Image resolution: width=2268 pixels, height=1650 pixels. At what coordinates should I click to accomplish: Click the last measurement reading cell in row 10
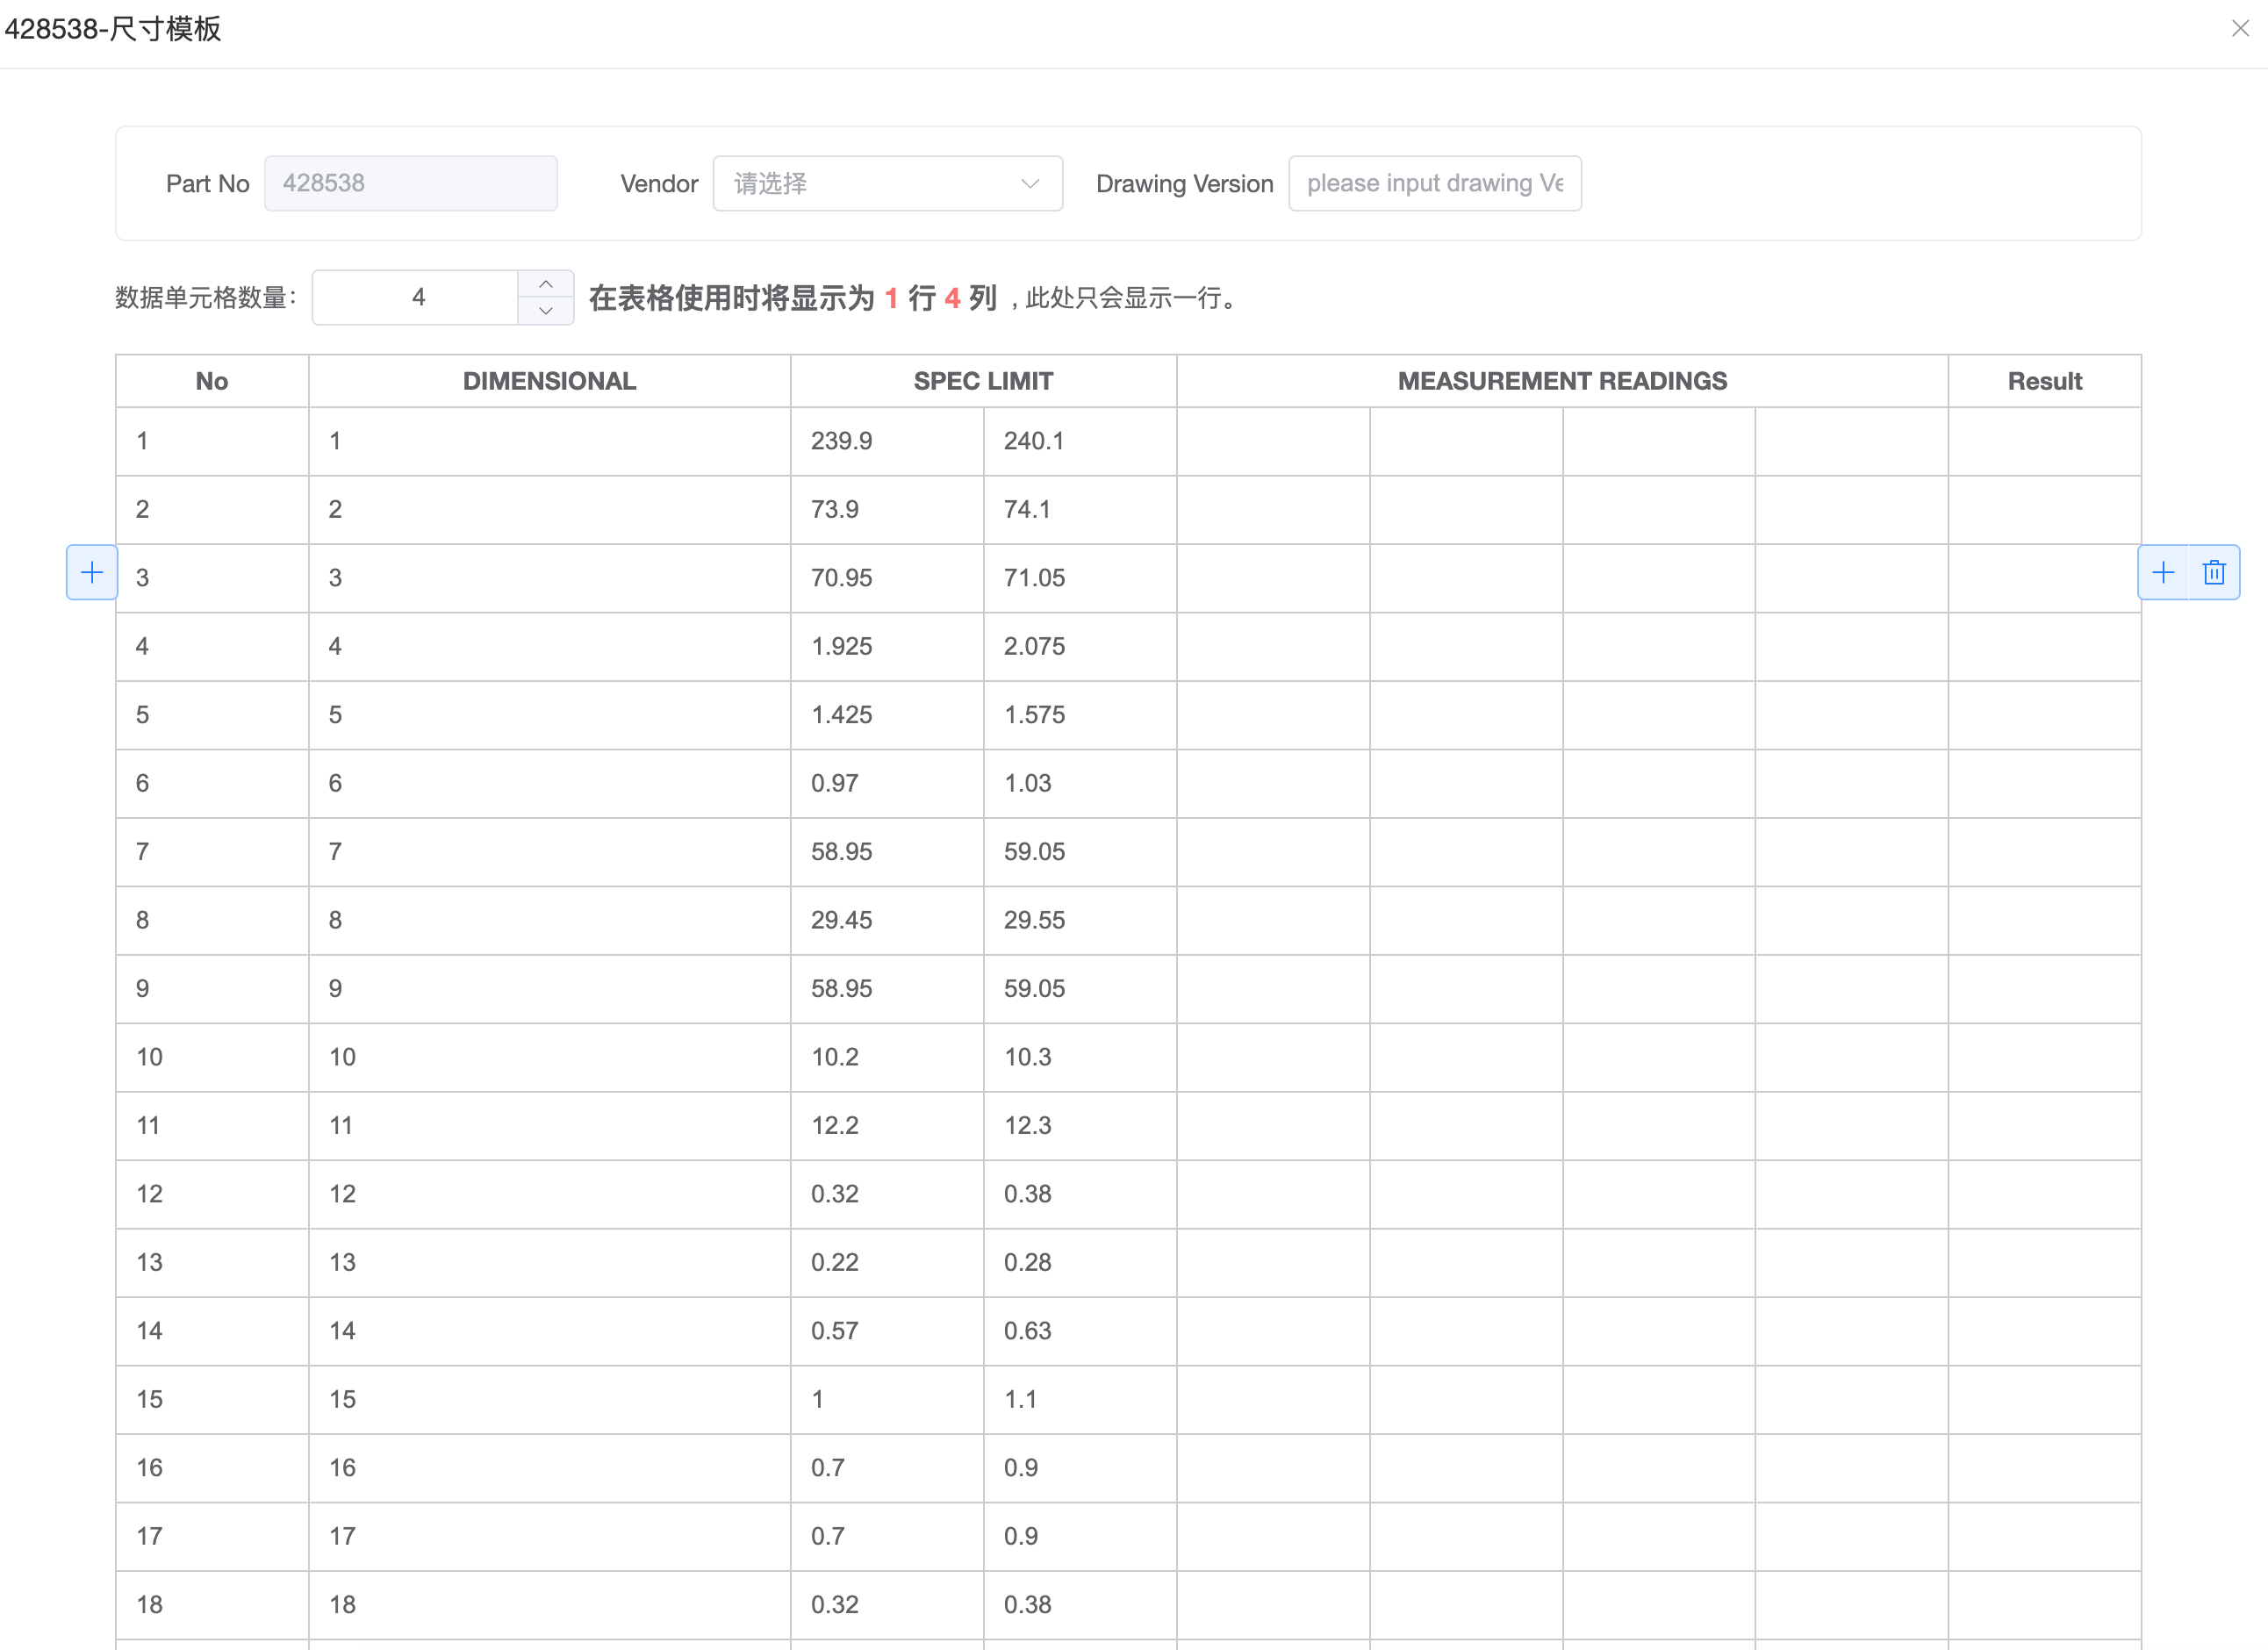tap(1851, 1057)
